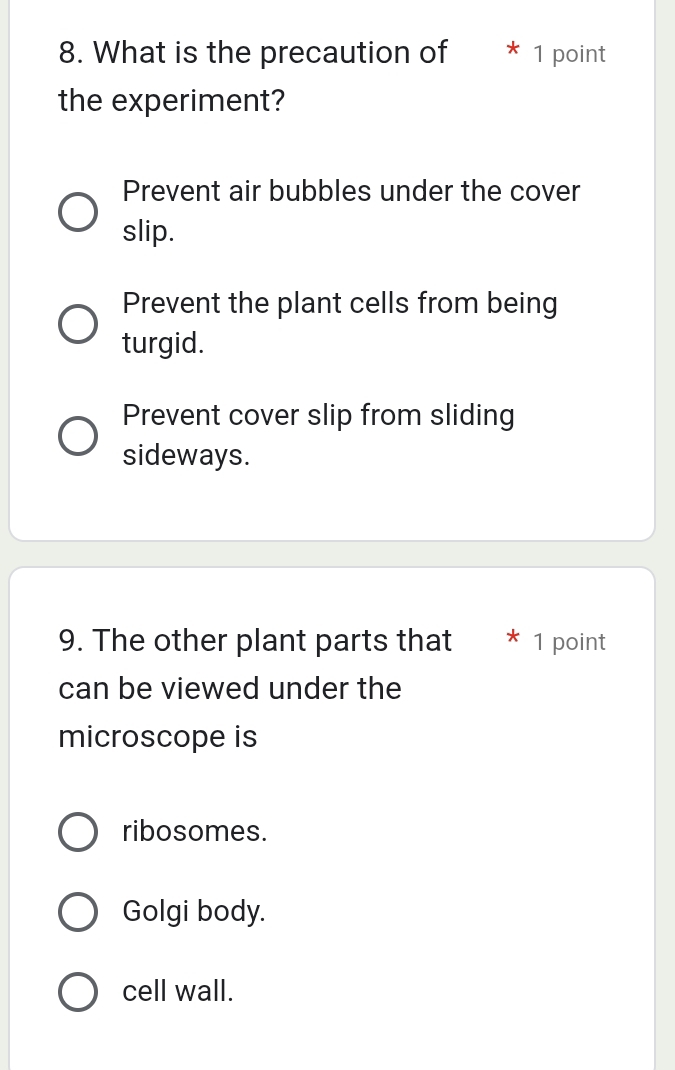Choose radio for plant cells being turgid
Image resolution: width=675 pixels, height=1070 pixels.
pyautogui.click(x=78, y=325)
